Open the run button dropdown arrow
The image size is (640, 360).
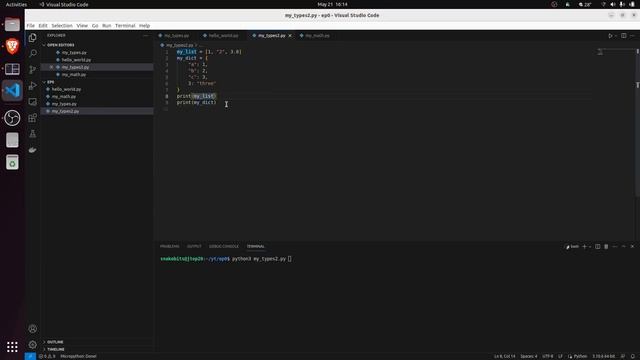click(x=616, y=36)
